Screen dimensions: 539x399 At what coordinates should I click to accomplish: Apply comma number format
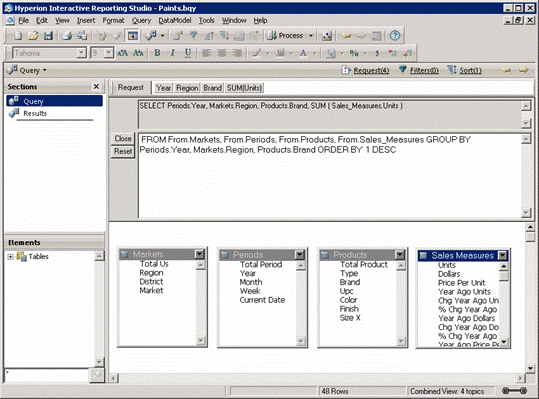coord(377,53)
